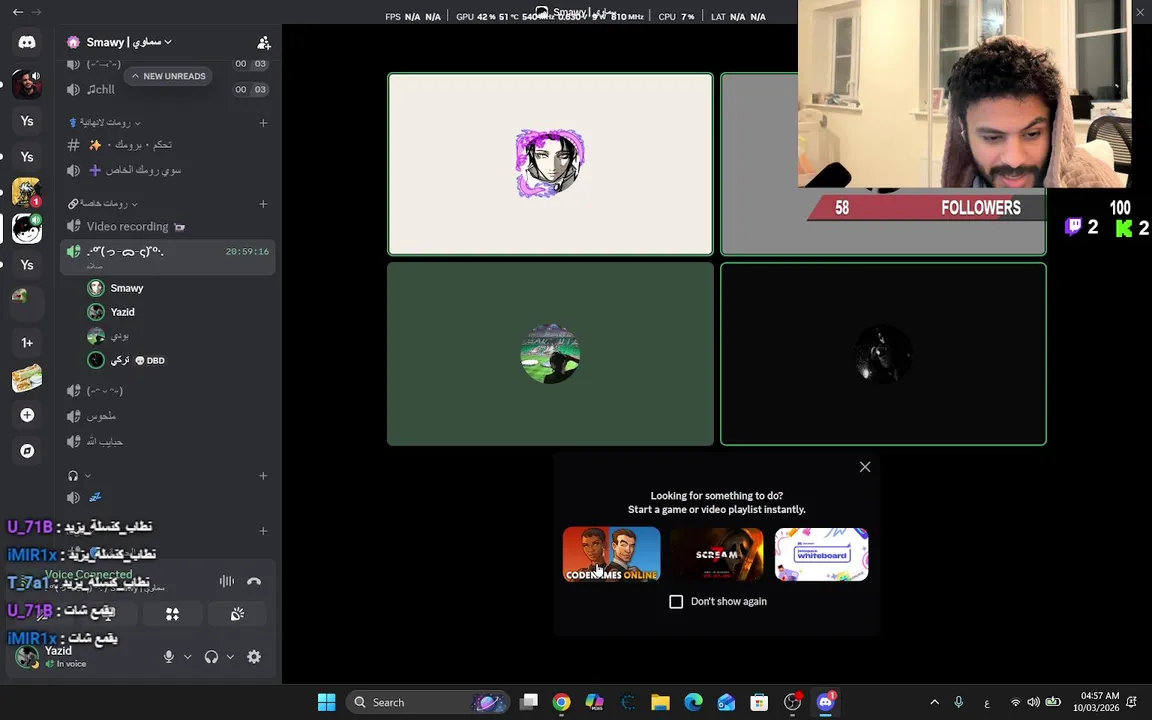Viewport: 1152px width, 720px height.
Task: Open the 1+ folder in the server list
Action: click(27, 343)
